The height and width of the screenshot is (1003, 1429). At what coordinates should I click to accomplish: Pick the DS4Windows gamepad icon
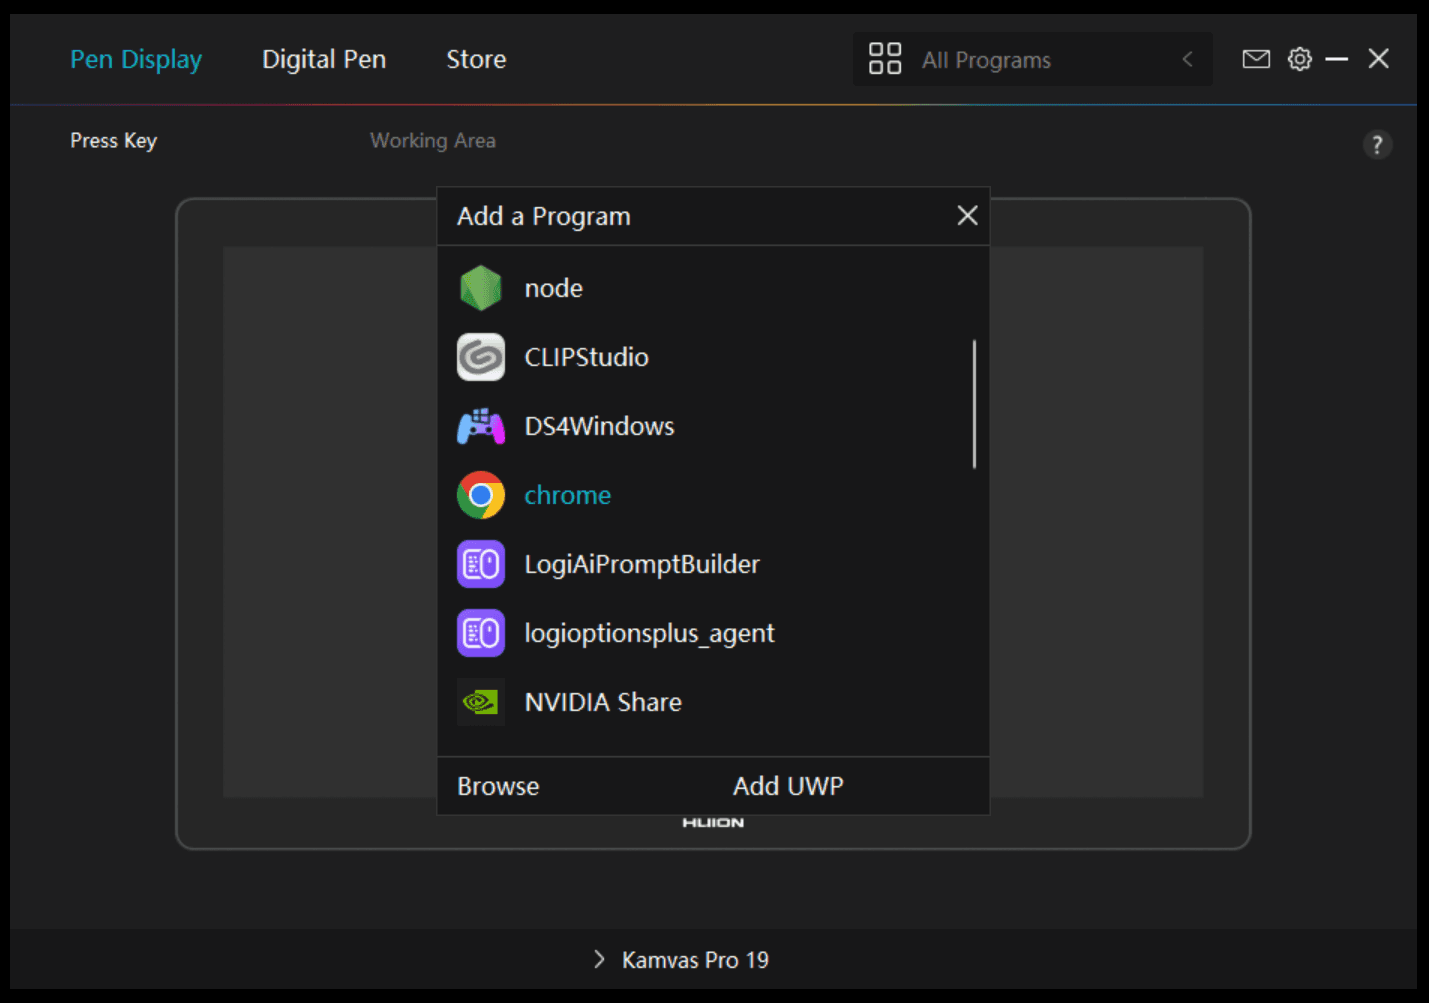click(481, 426)
